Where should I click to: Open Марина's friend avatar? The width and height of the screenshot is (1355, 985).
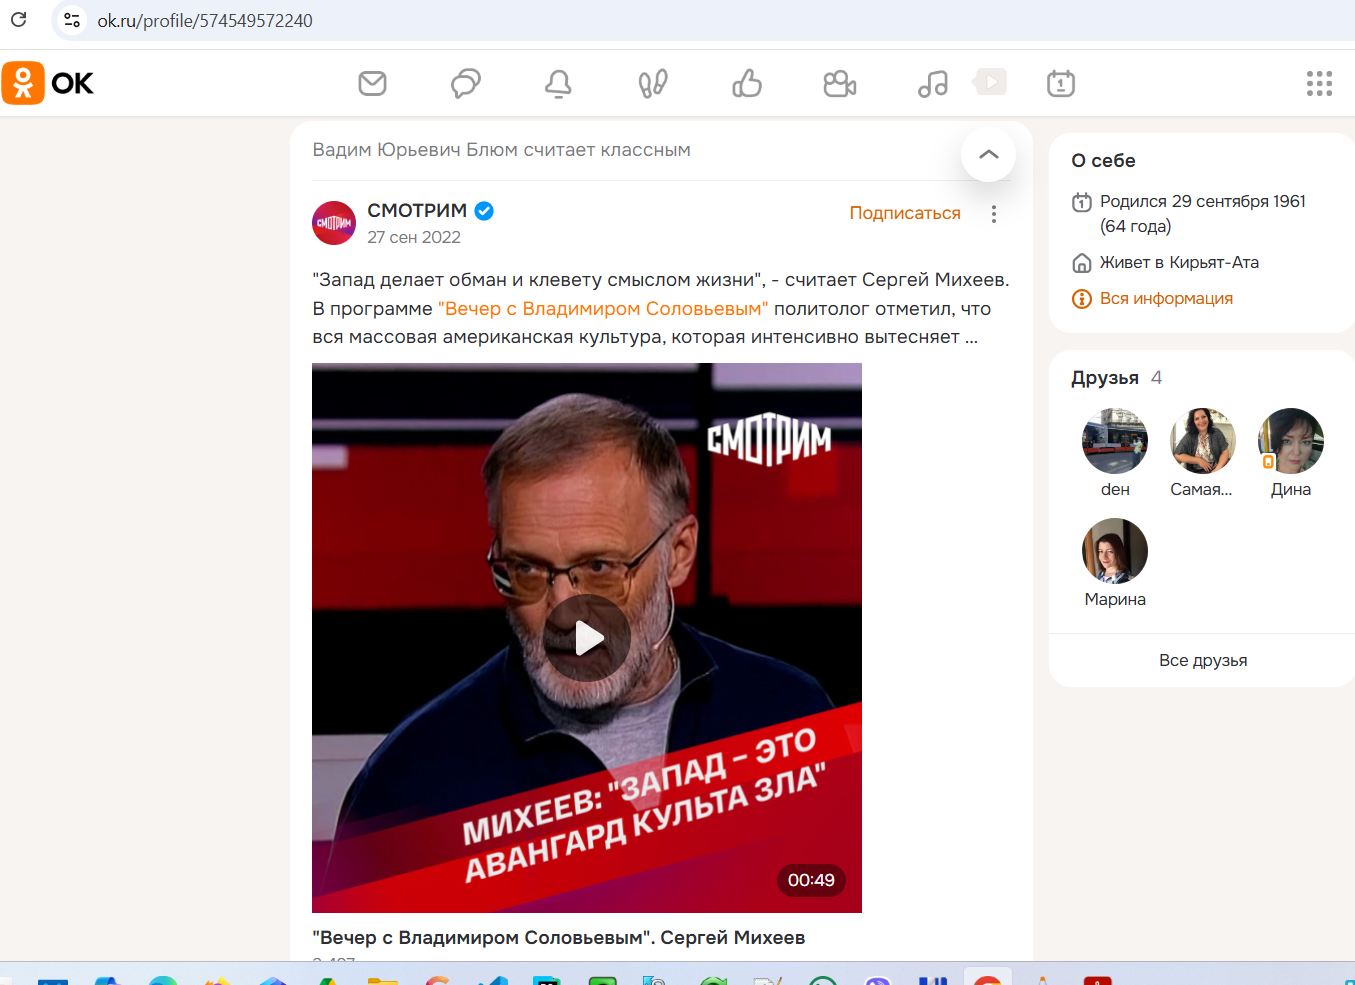1114,550
